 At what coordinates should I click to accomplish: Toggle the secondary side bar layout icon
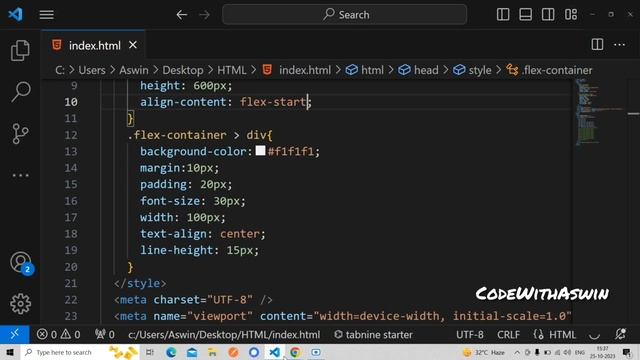(x=548, y=15)
